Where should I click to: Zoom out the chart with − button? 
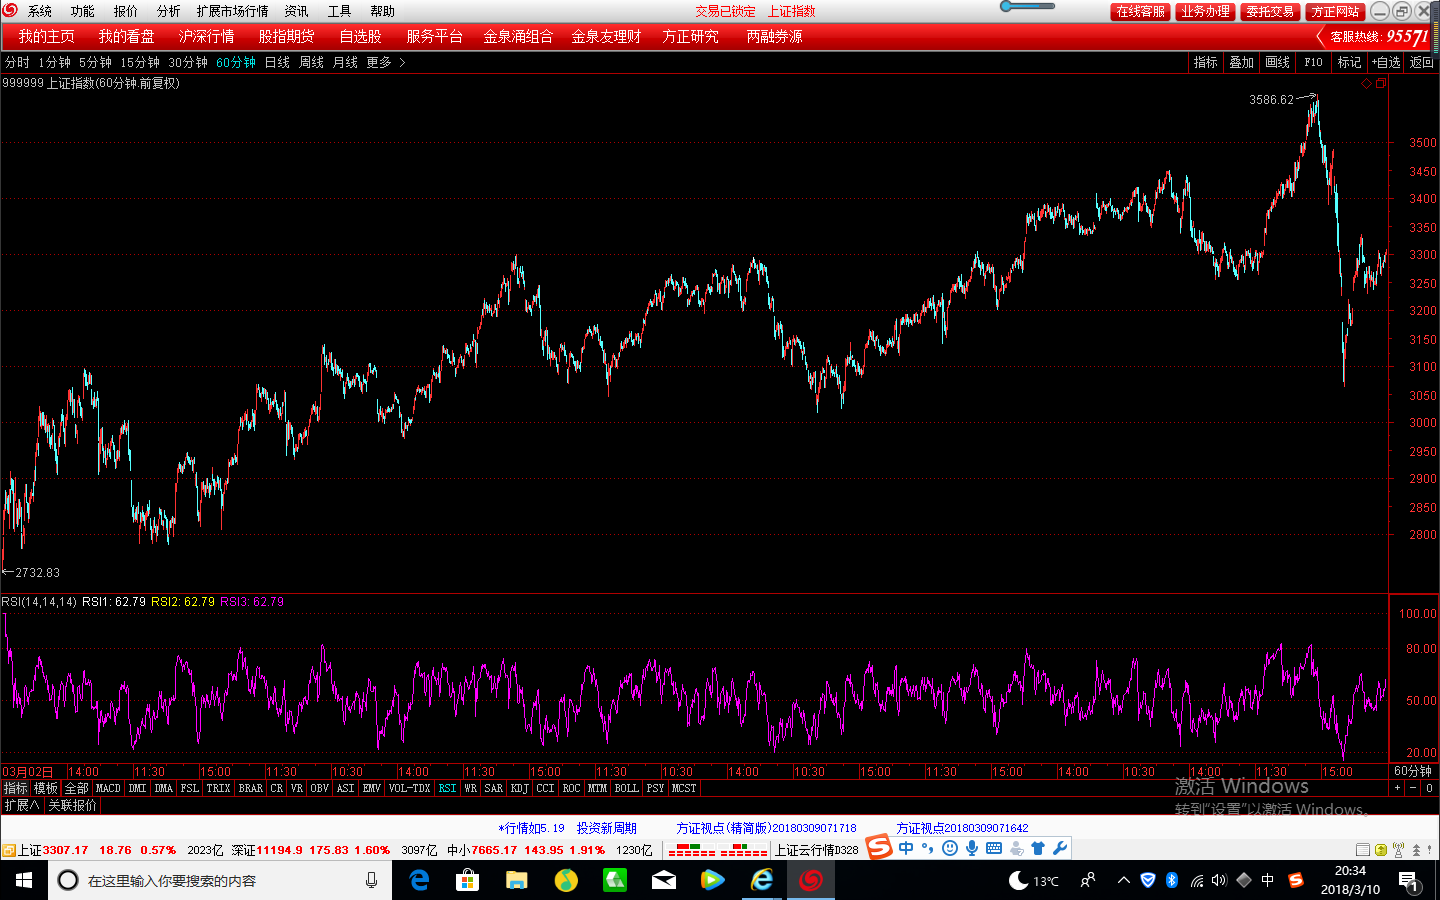(x=1413, y=788)
